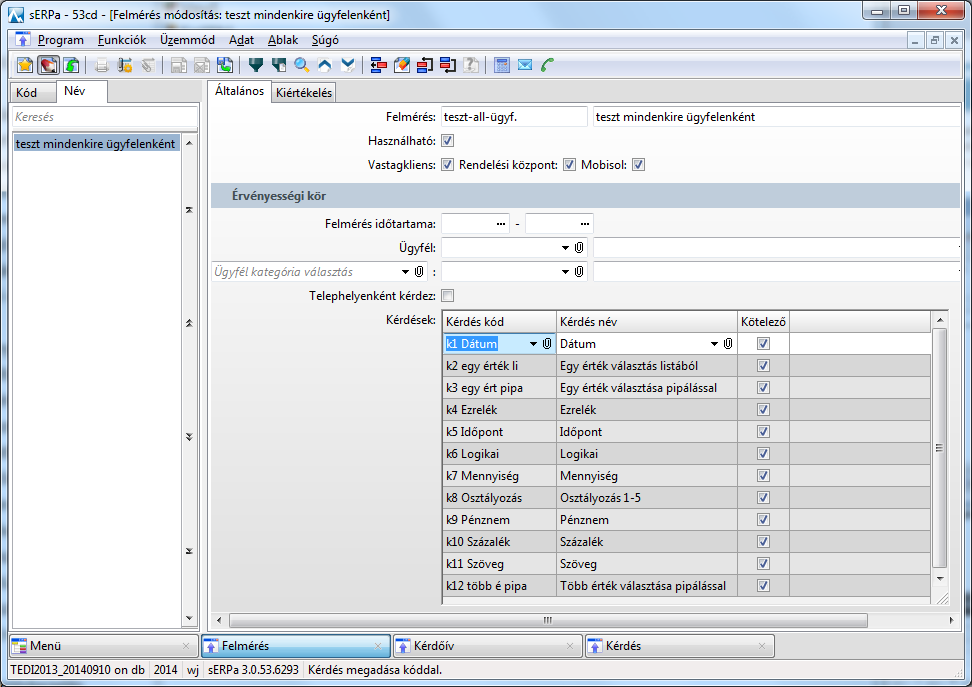Open the k1 Dátum Kérdés kód dropdown
Viewport: 972px width, 687px height.
pyautogui.click(x=534, y=343)
